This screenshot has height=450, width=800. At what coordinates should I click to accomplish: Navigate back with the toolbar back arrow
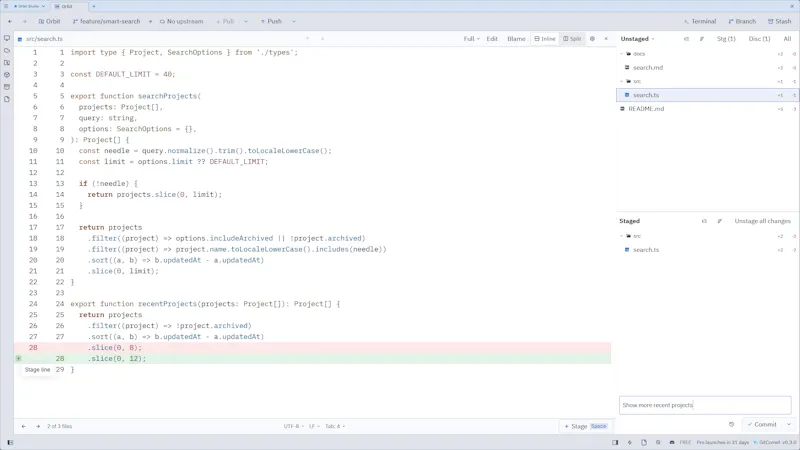point(10,21)
